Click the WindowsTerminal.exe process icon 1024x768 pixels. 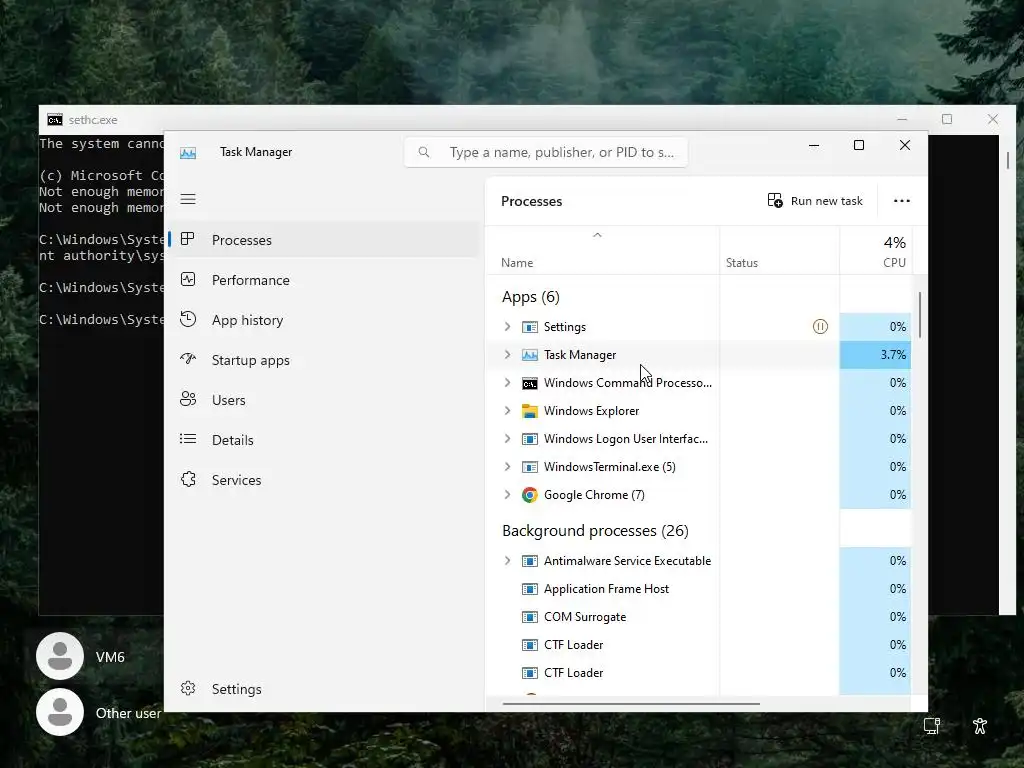pyautogui.click(x=530, y=467)
